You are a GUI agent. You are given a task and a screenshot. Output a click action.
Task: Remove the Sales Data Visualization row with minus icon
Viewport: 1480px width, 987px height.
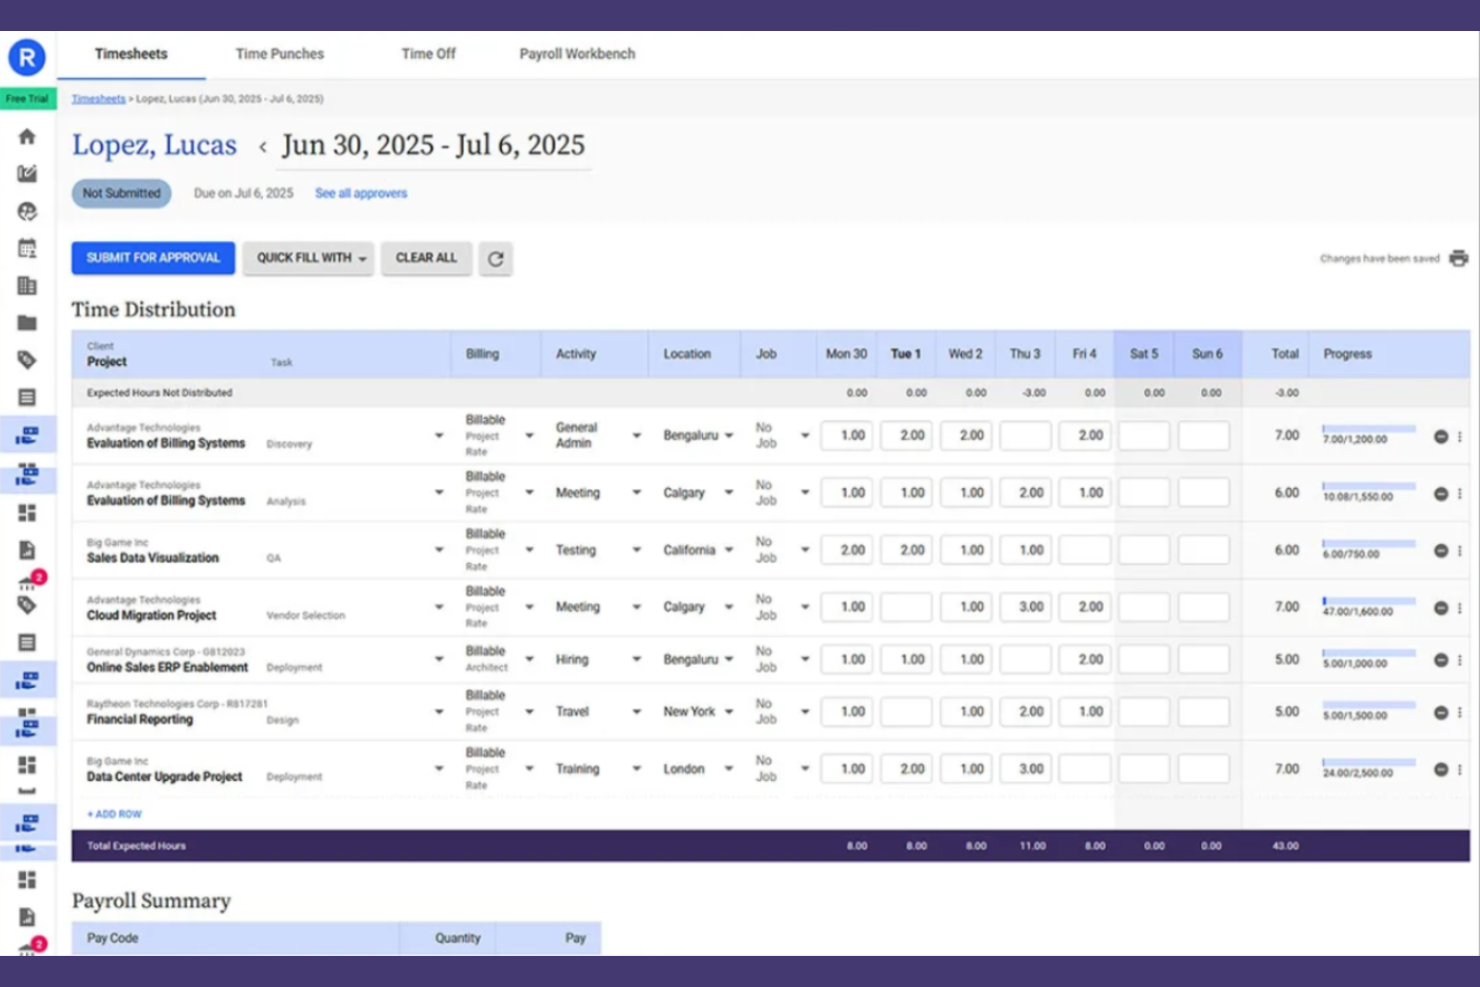click(x=1441, y=550)
